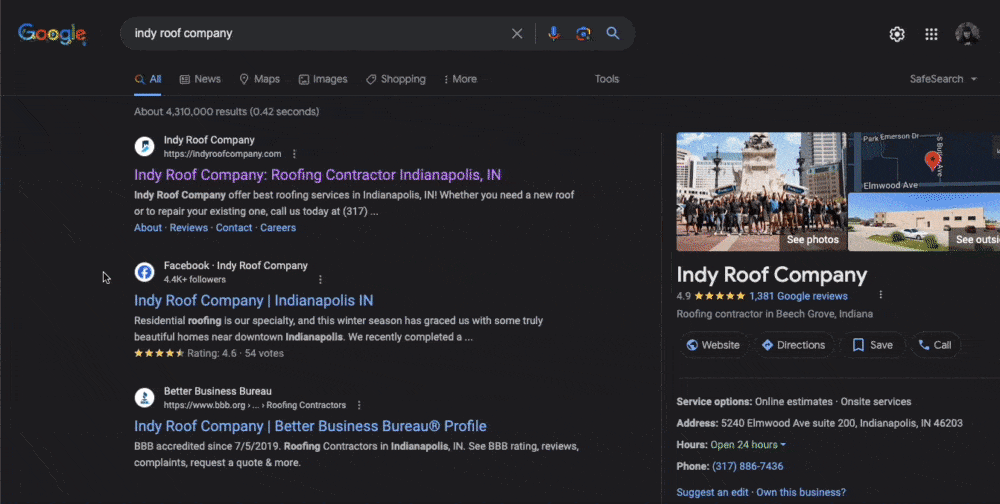Select the All tab
Viewport: 1000px width, 504px height.
point(147,79)
